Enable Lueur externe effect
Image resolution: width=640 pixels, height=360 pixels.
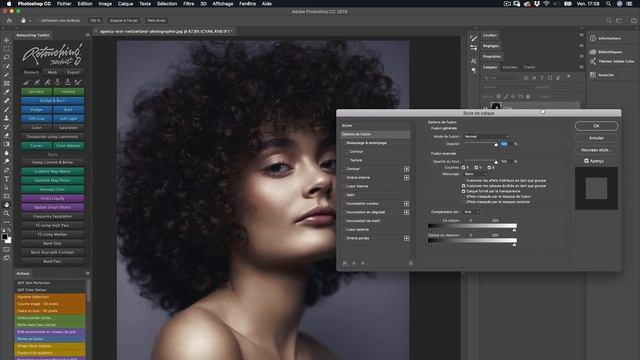tap(344, 229)
